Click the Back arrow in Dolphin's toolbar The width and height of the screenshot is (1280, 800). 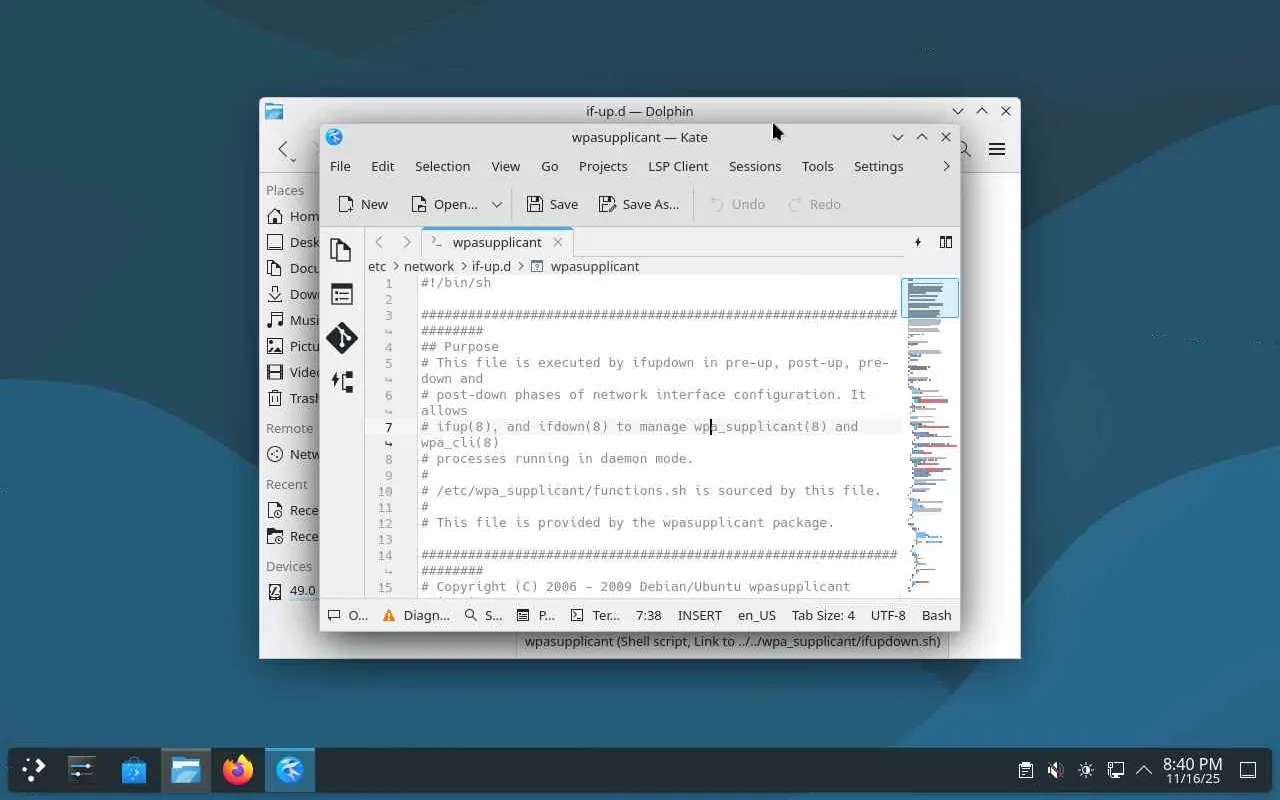284,149
